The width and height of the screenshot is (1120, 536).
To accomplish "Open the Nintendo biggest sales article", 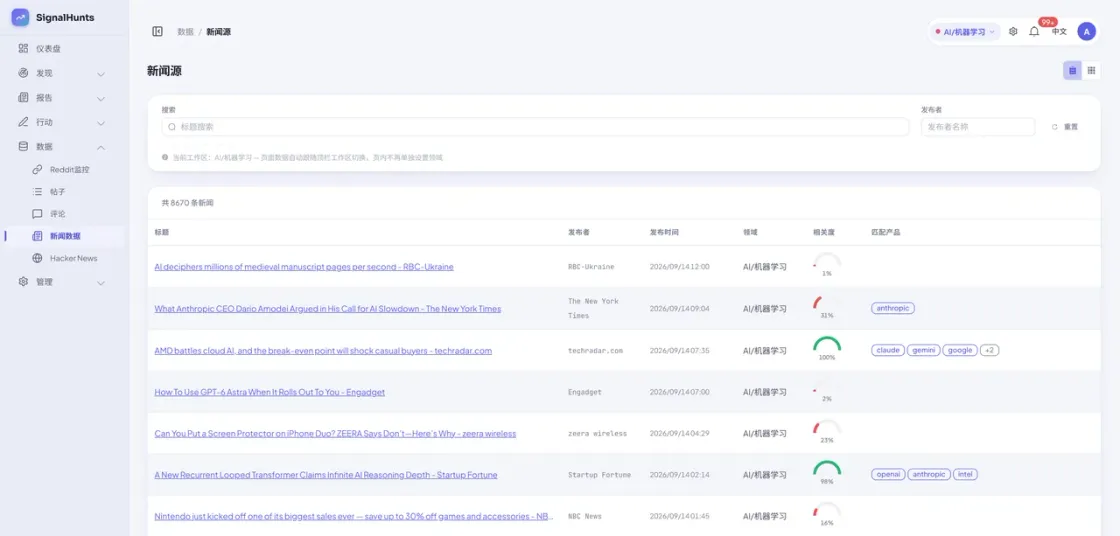I will (x=354, y=516).
